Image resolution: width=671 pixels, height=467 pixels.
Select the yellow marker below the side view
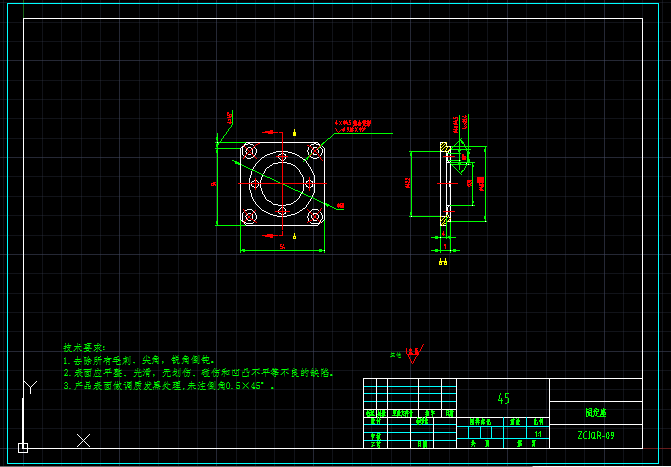[x=443, y=262]
